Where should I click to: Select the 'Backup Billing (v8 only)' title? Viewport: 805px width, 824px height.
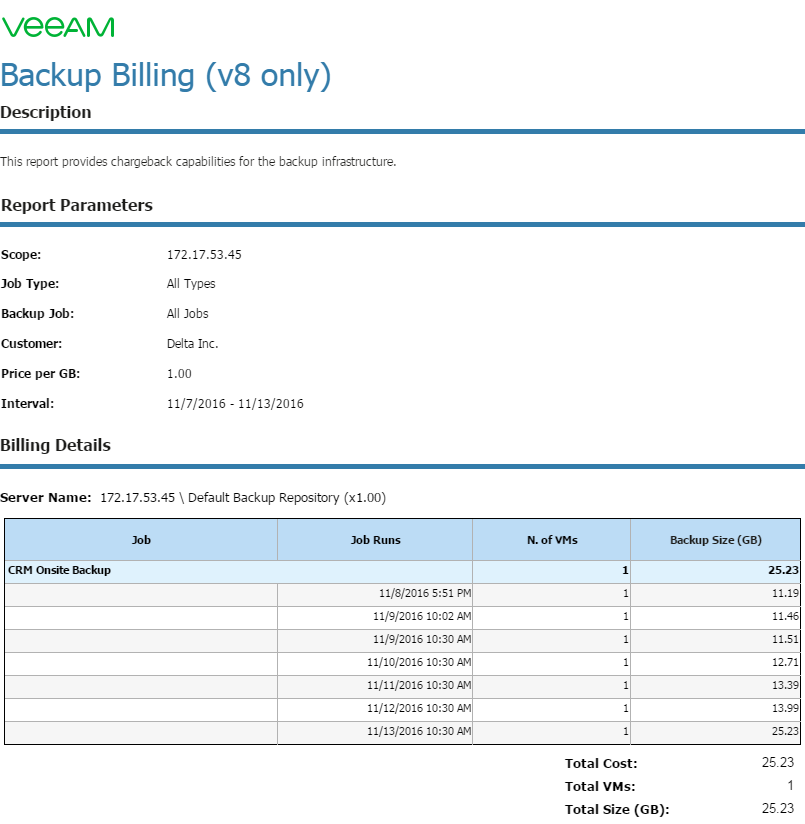[x=166, y=75]
